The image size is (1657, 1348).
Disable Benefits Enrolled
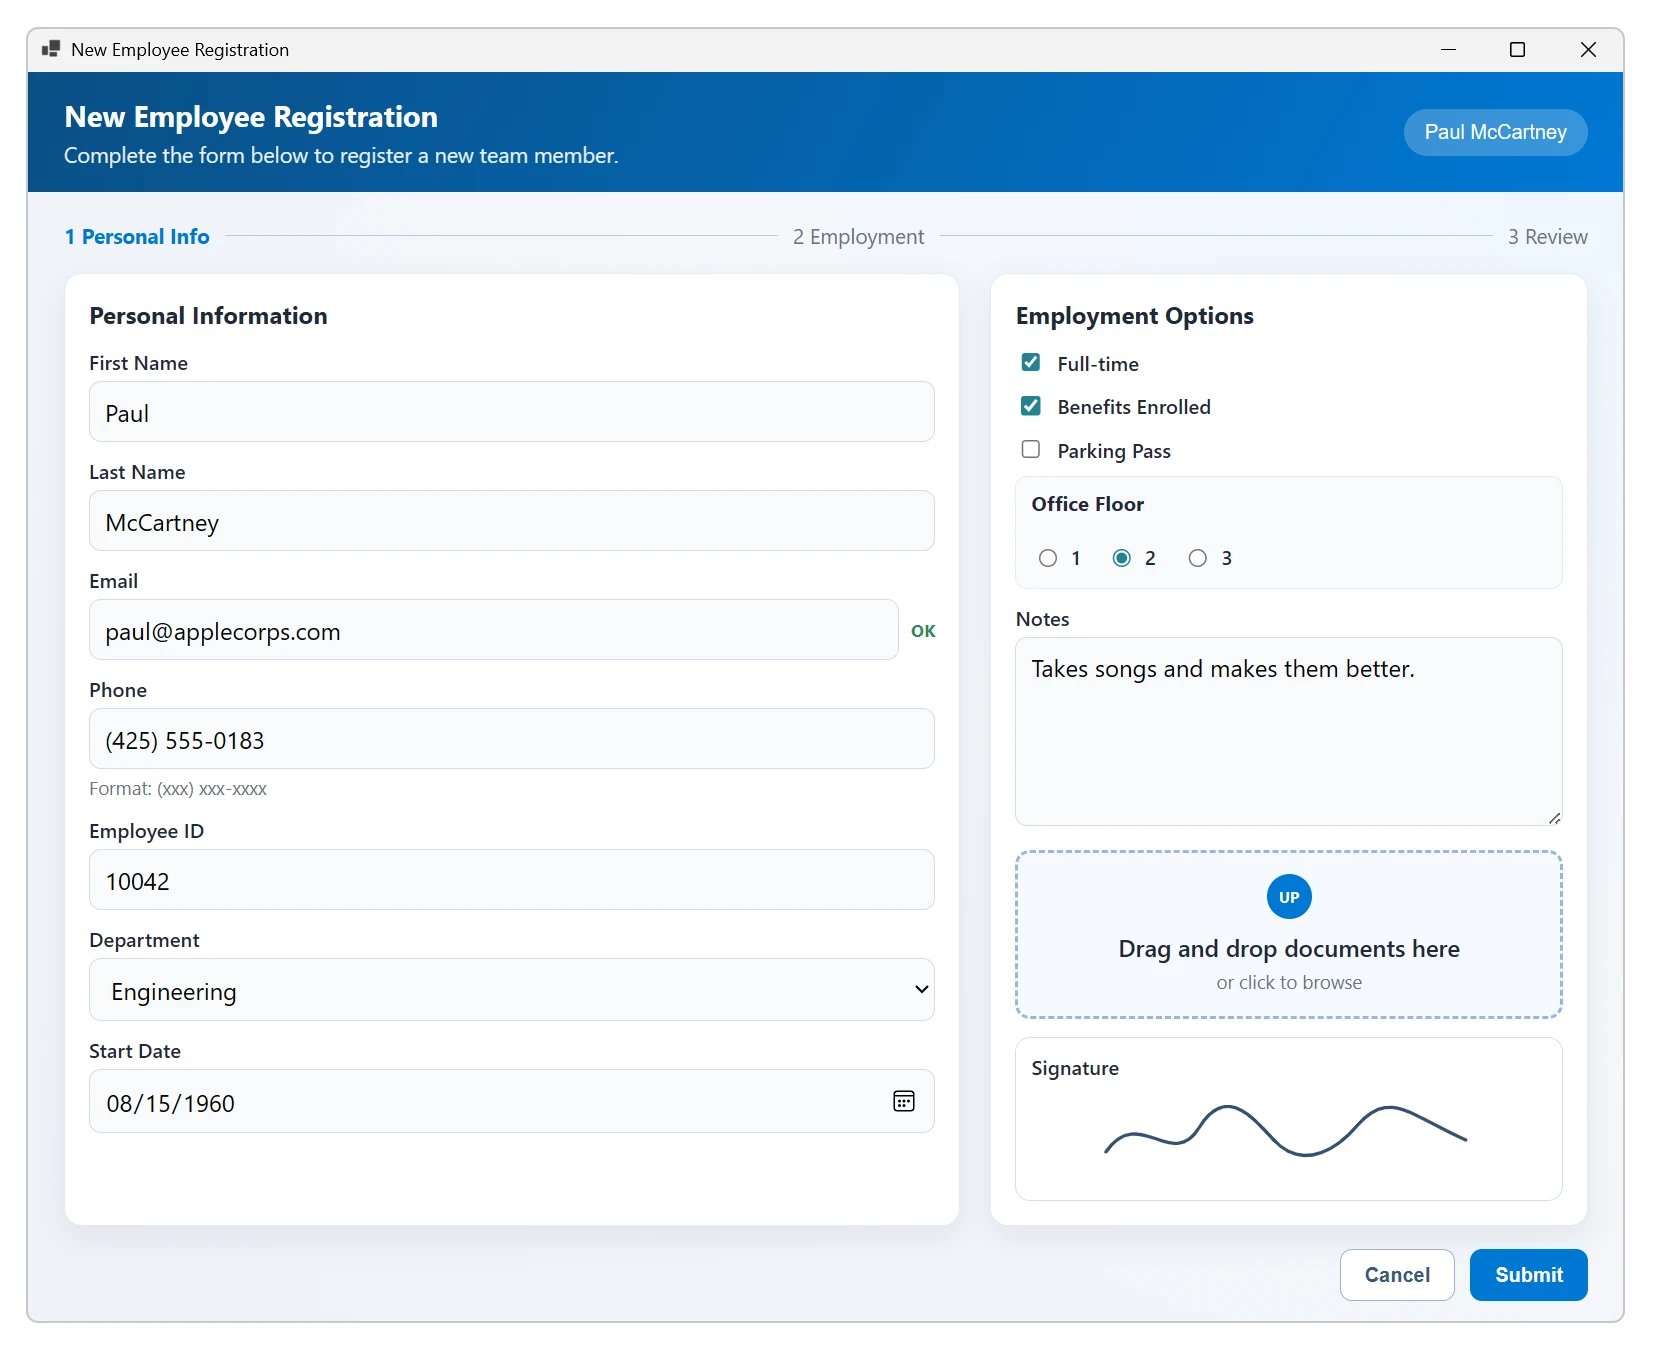(1030, 405)
